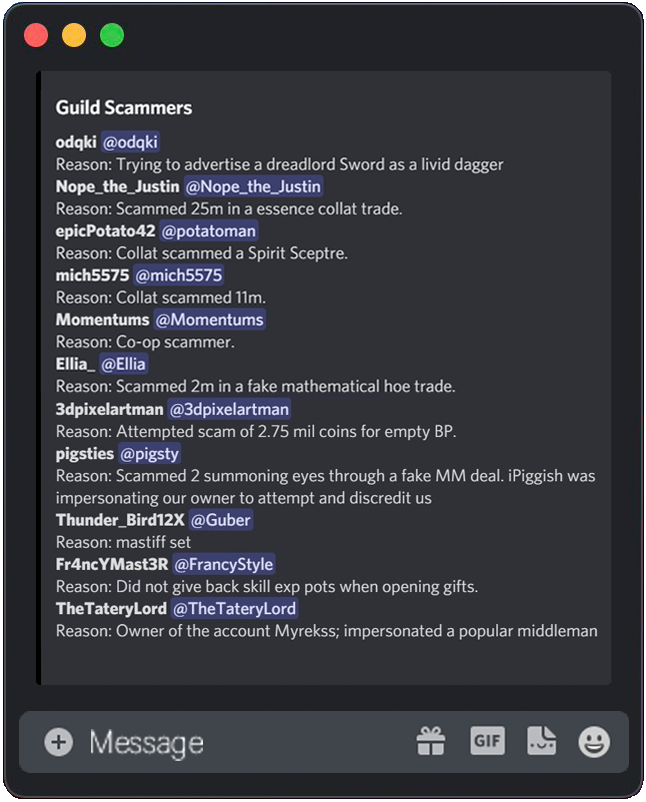Open the GIF picker
646x802 pixels.
point(487,741)
